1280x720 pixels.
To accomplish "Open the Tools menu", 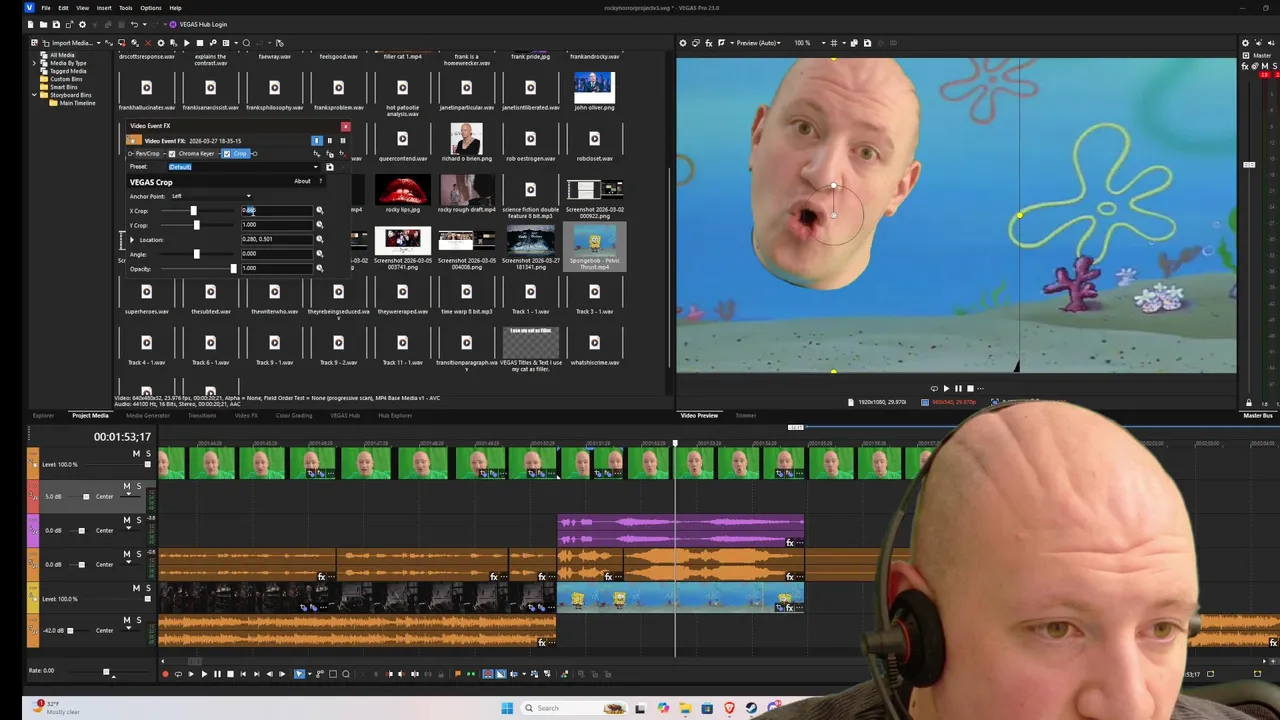I will pos(125,8).
